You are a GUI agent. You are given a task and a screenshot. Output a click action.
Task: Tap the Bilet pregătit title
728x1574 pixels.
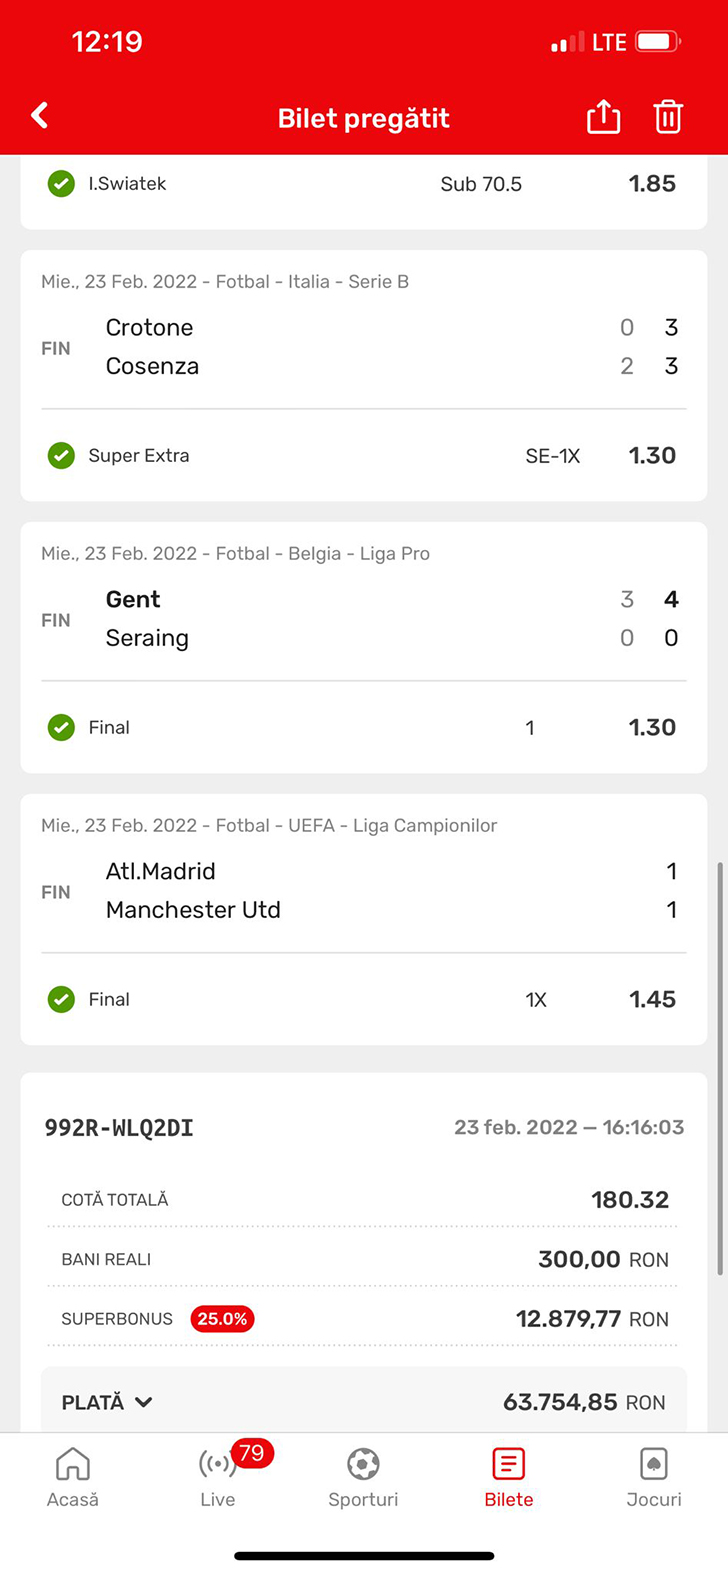(363, 118)
